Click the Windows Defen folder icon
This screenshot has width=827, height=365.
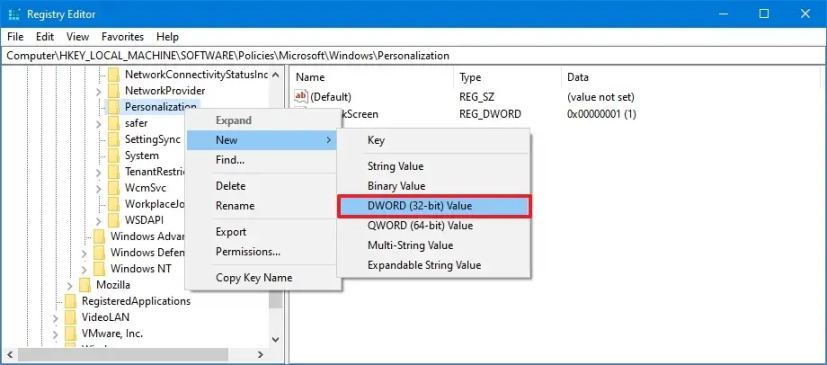click(100, 253)
